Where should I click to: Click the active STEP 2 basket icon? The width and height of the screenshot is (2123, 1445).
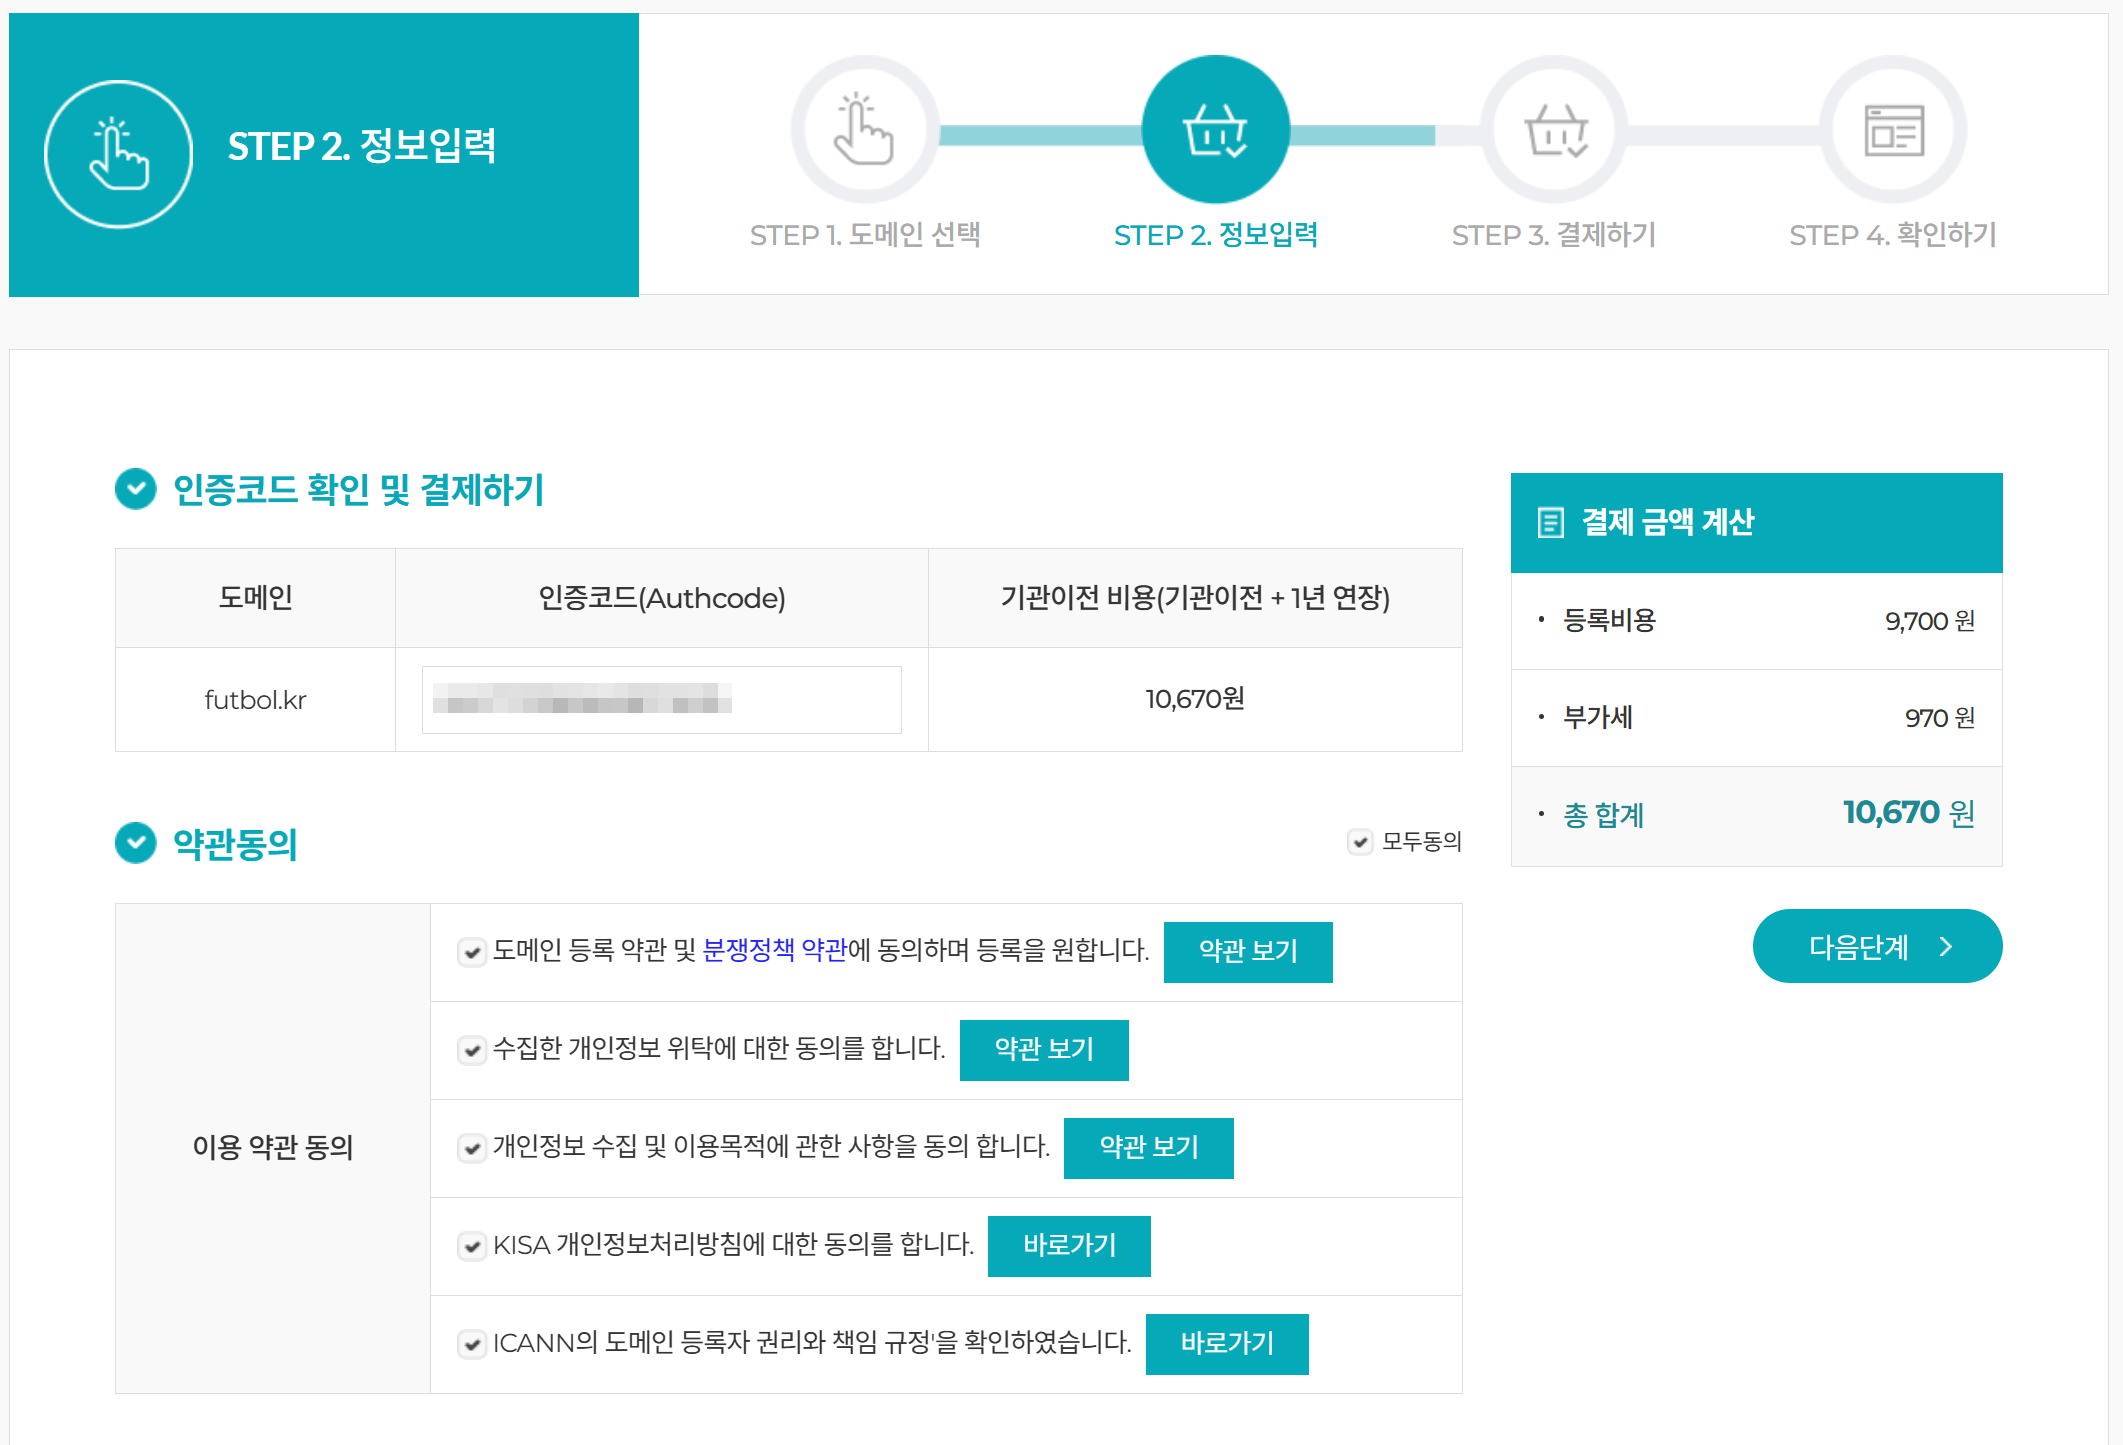pos(1215,130)
